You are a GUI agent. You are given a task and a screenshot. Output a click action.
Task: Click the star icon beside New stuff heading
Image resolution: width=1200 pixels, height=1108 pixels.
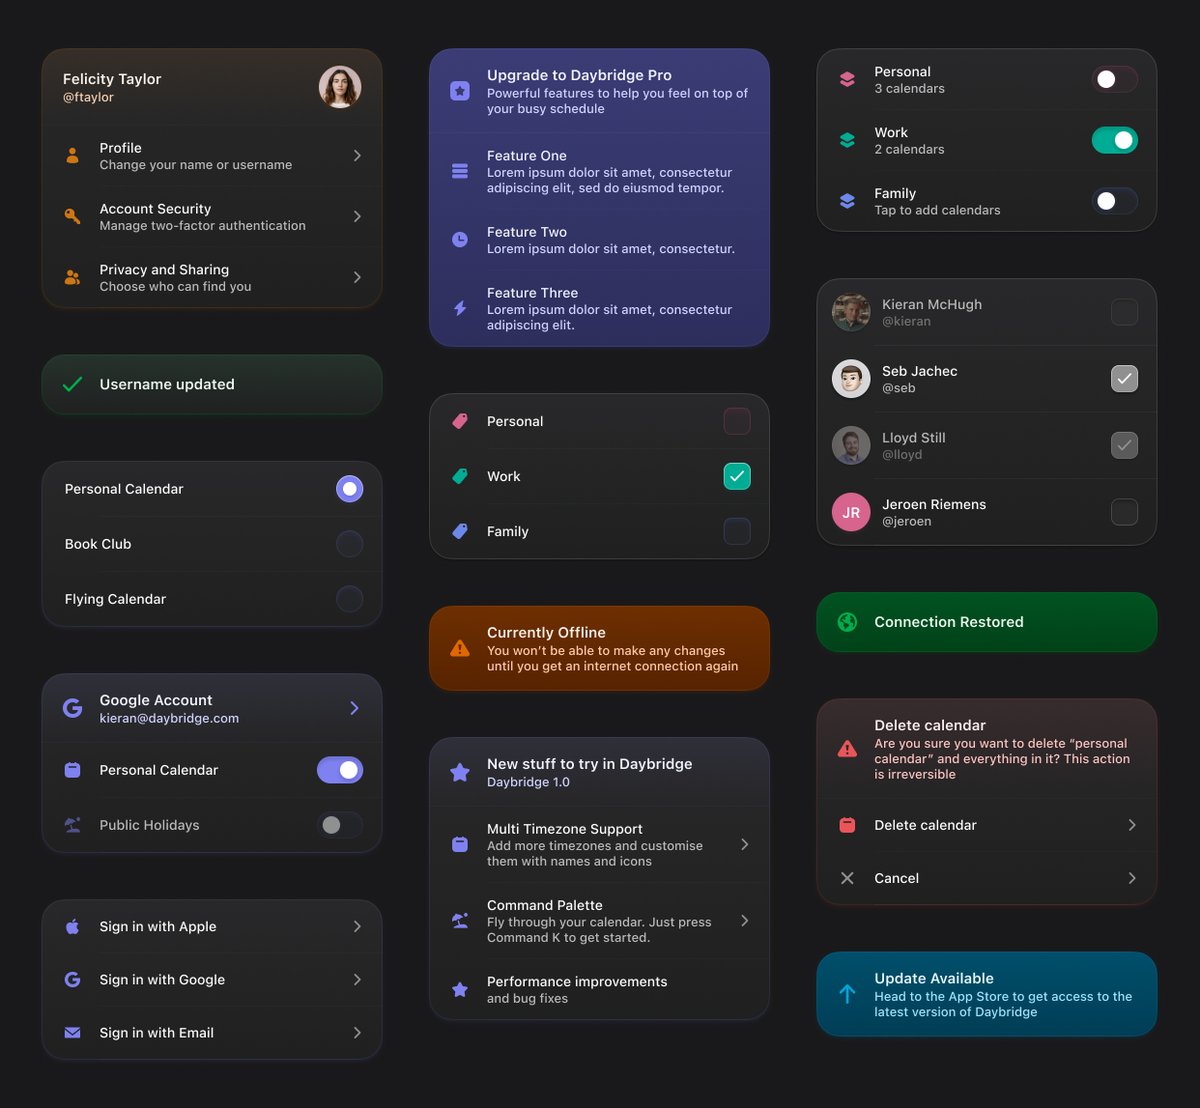[460, 772]
